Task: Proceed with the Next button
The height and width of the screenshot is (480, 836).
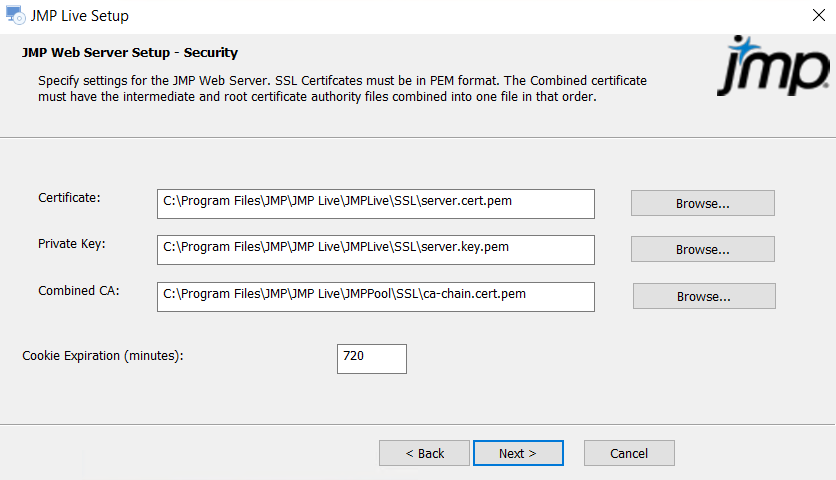Action: [518, 453]
